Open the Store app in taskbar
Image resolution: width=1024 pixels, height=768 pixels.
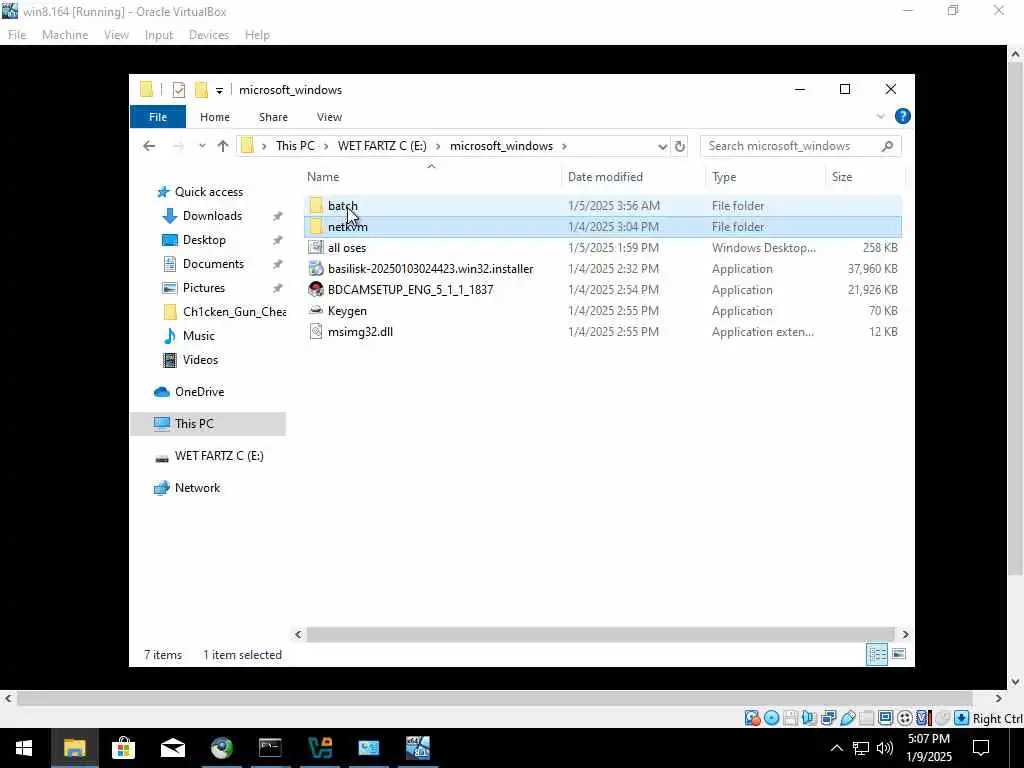coord(123,748)
